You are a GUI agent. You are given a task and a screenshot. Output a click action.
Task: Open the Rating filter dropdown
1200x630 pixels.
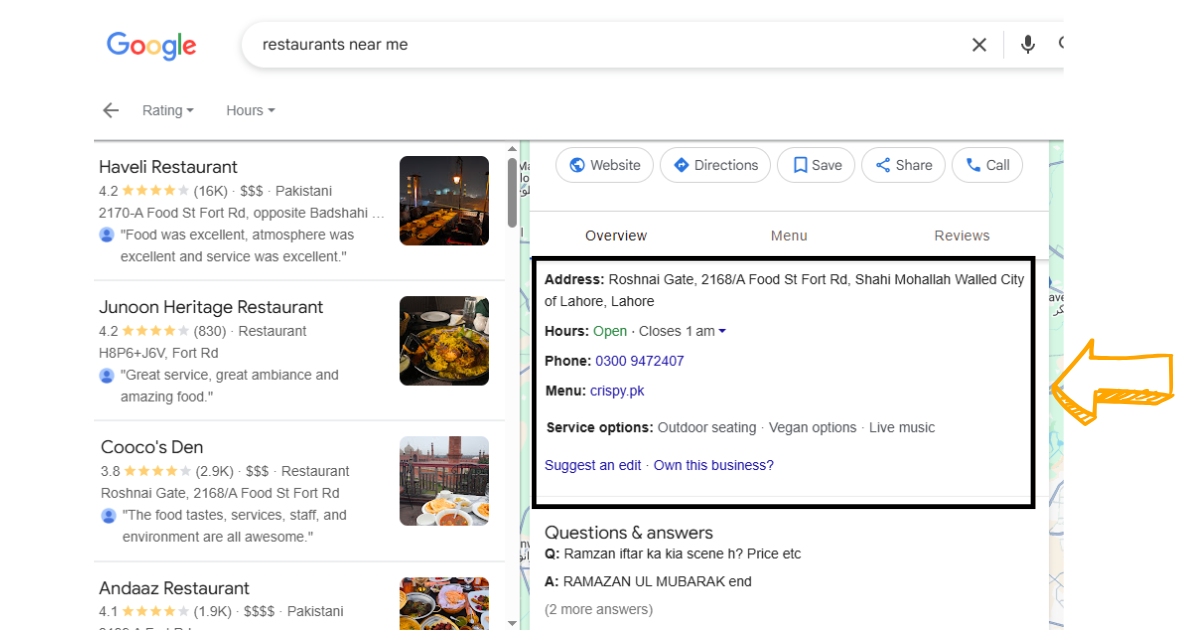click(168, 110)
